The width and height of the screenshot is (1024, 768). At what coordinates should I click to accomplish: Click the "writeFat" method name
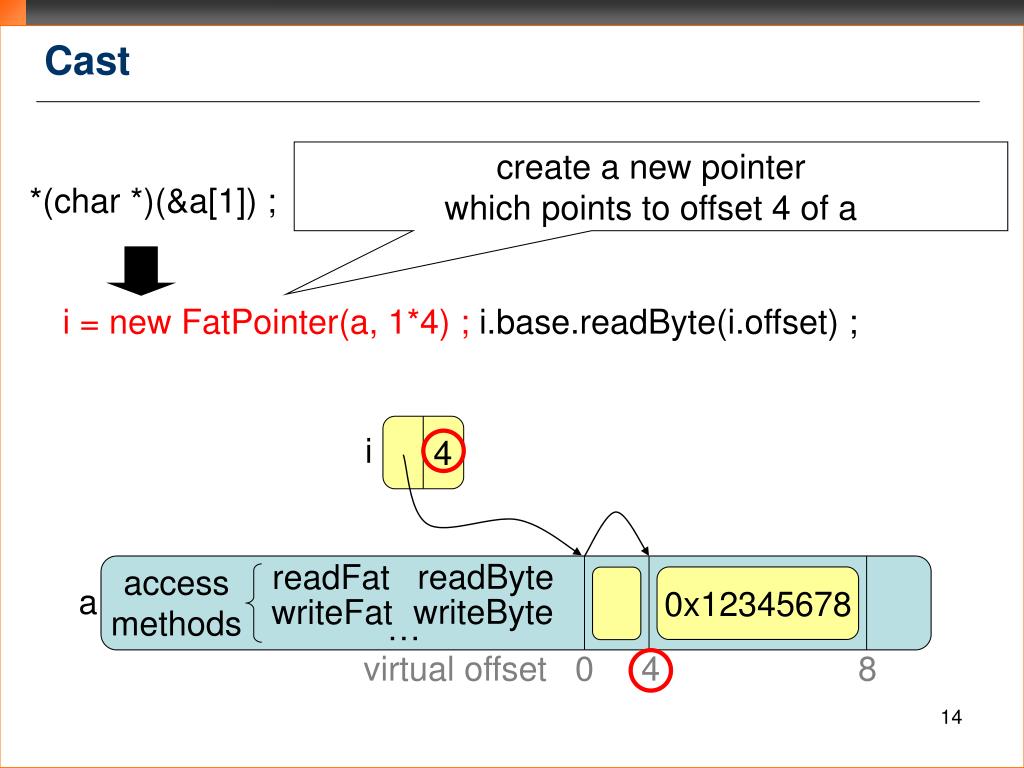pos(332,613)
